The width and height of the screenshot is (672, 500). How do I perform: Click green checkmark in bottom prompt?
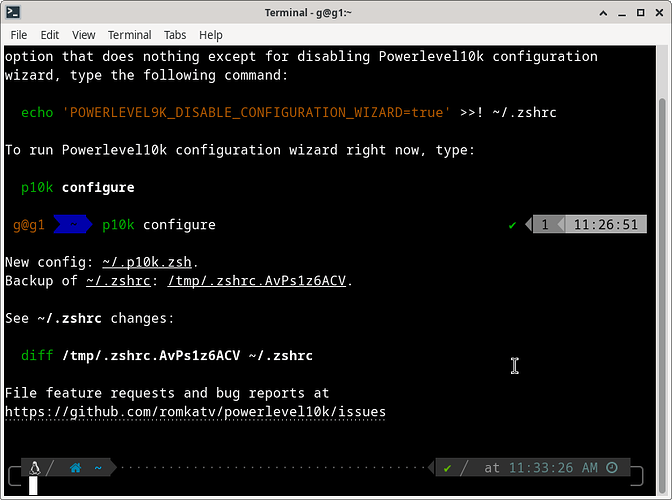pos(447,468)
